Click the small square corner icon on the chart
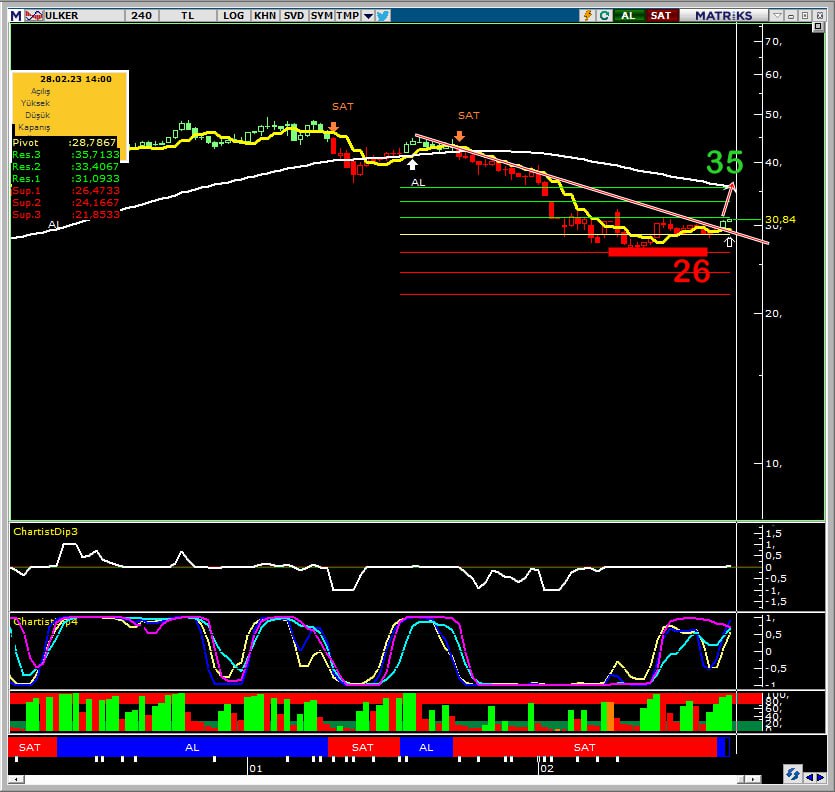Viewport: 835px width, 792px height. pos(818,27)
